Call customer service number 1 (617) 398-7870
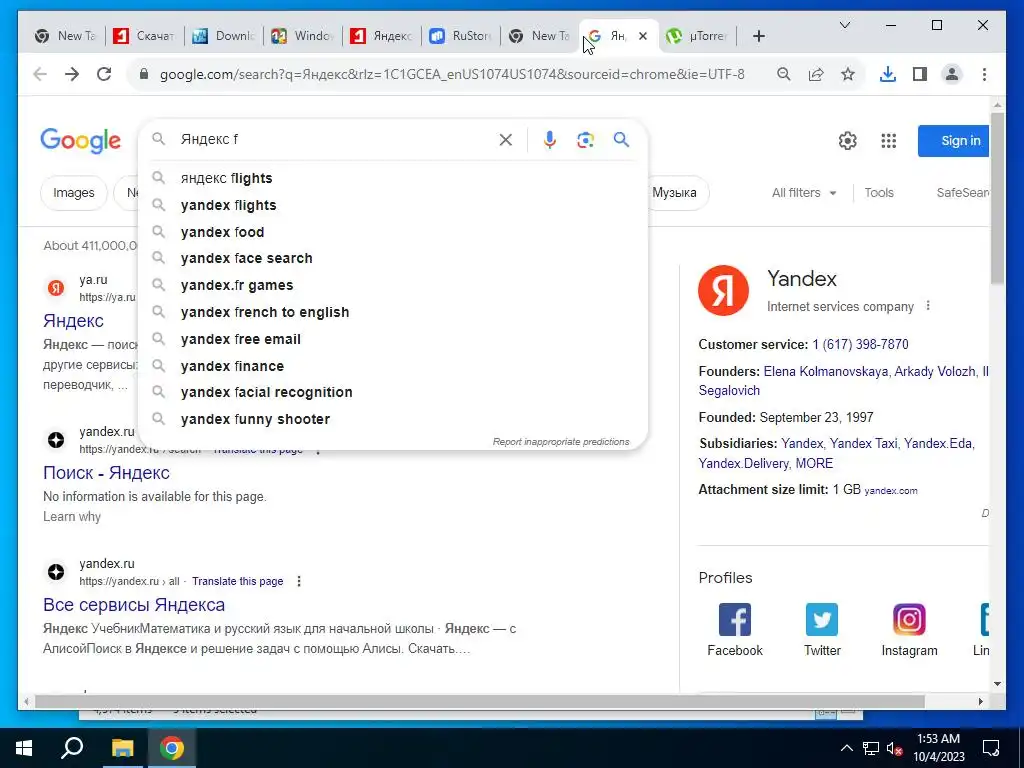Image resolution: width=1024 pixels, height=768 pixels. (860, 344)
